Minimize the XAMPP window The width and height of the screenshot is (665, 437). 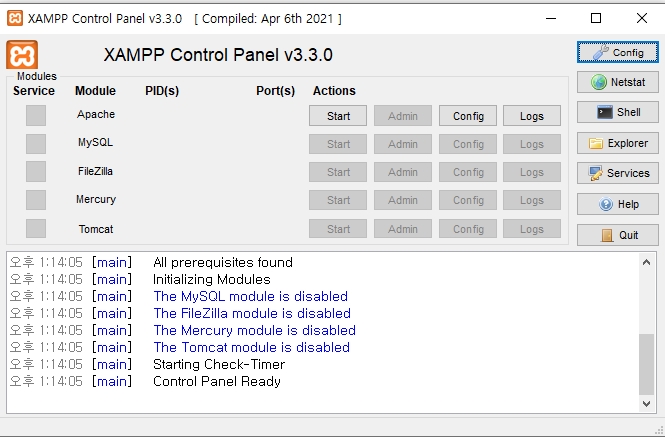(551, 18)
